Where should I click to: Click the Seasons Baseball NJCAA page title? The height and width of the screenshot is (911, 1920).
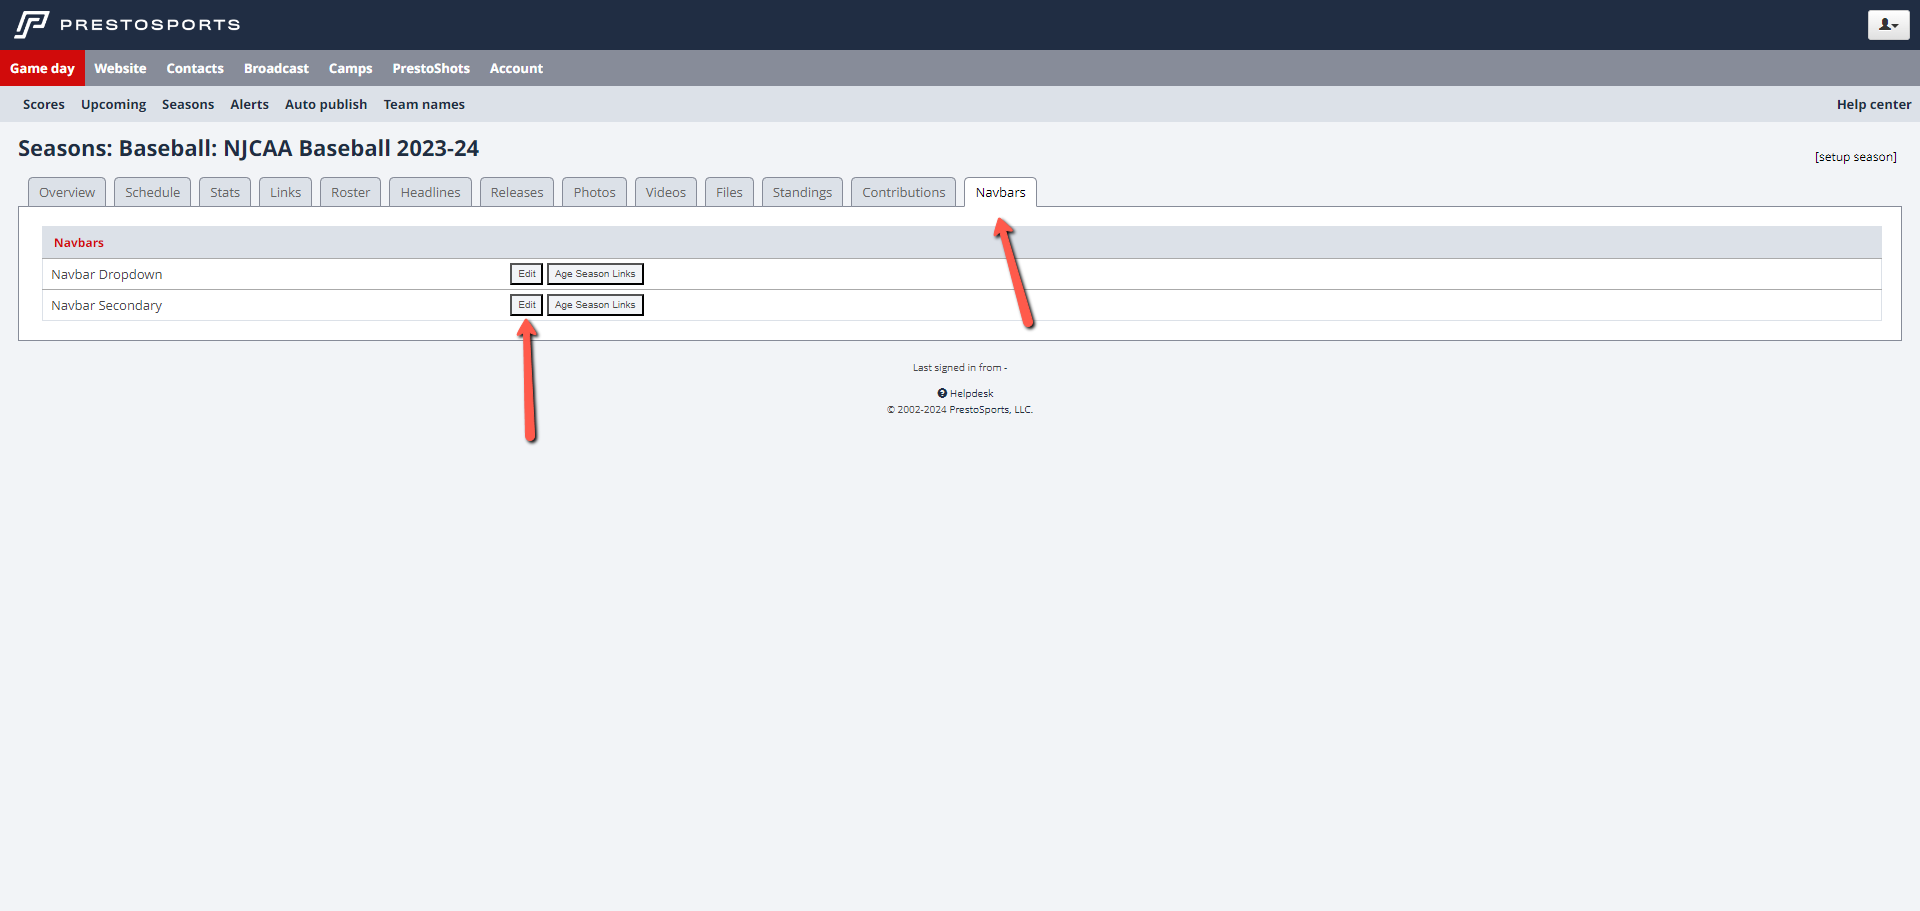click(248, 148)
